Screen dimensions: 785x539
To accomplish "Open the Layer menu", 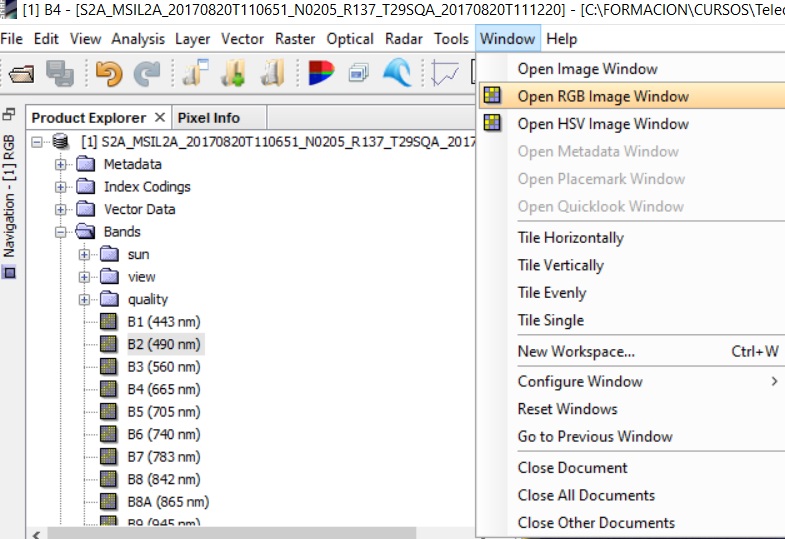I will [192, 39].
